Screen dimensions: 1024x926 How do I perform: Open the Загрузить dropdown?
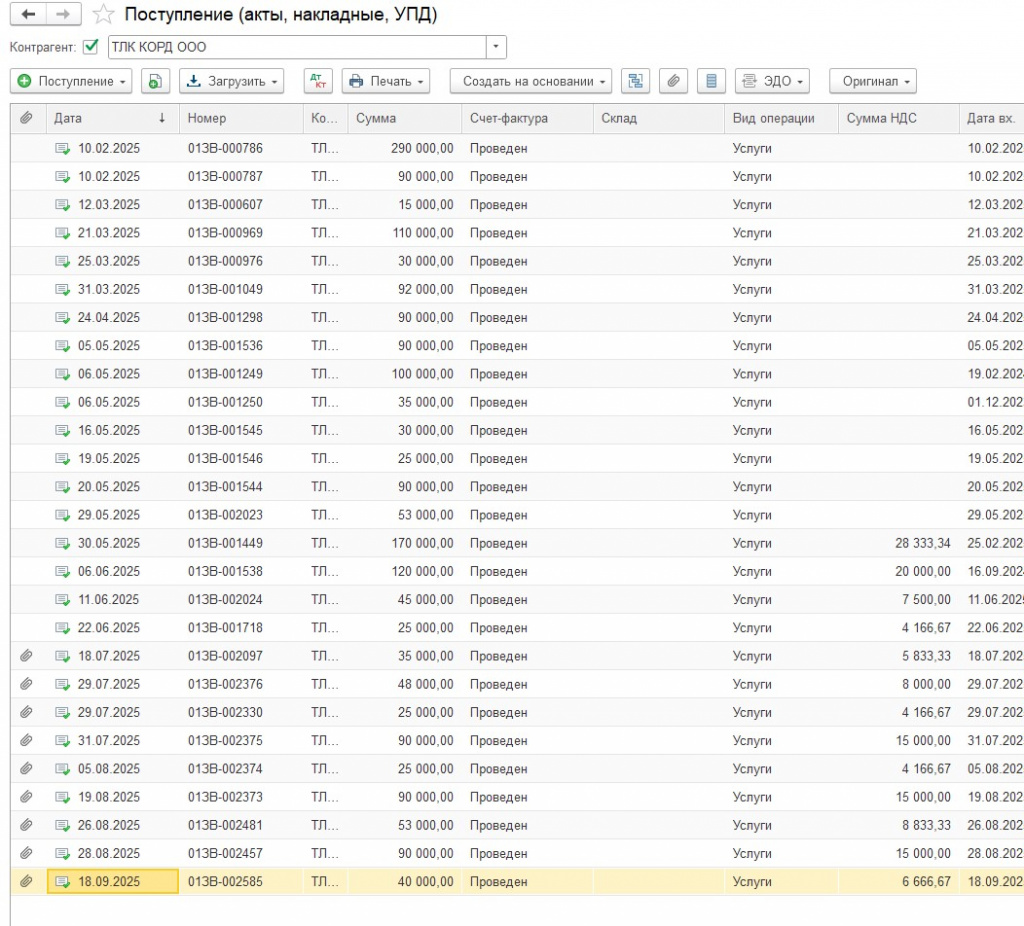[231, 81]
